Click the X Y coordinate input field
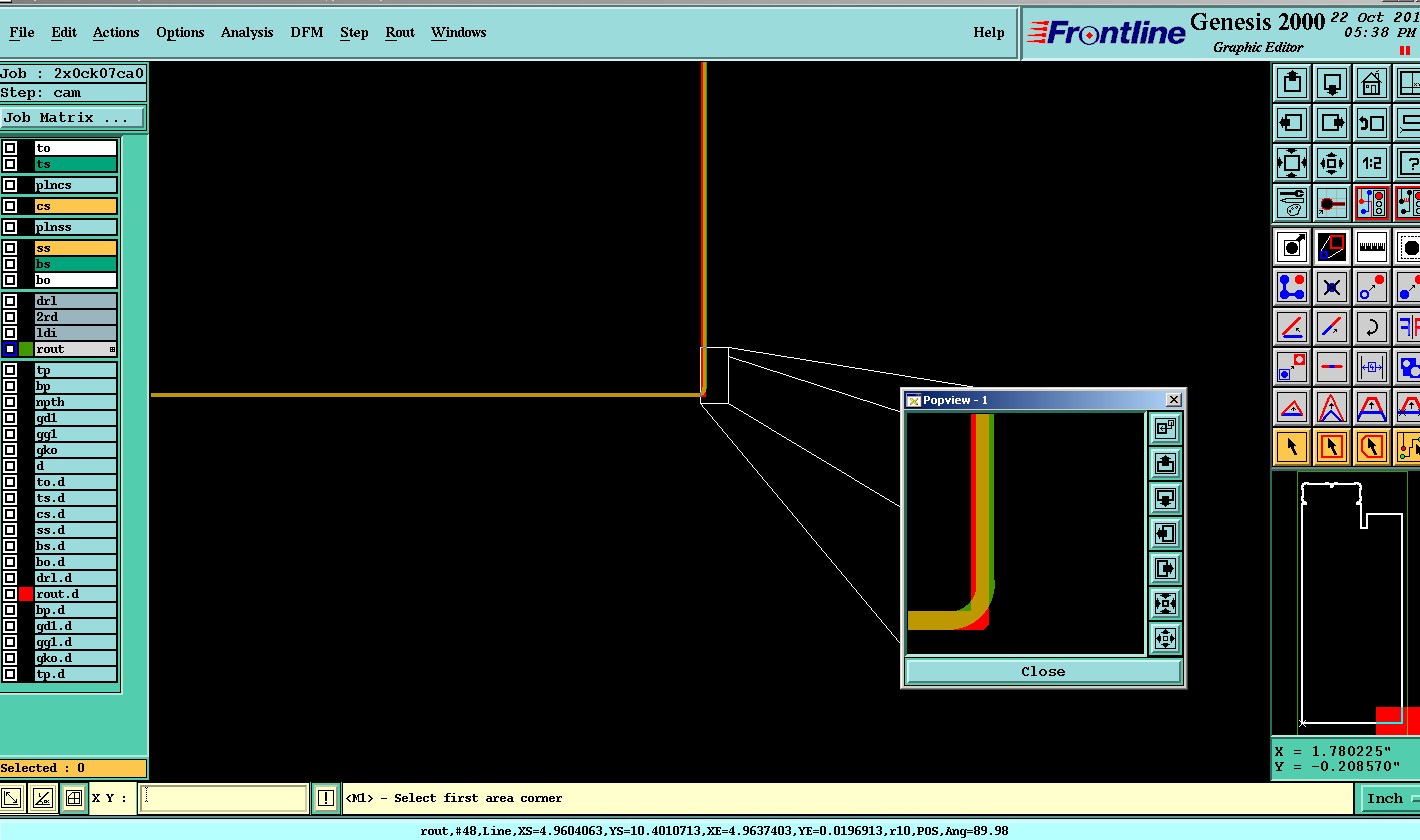 click(223, 798)
